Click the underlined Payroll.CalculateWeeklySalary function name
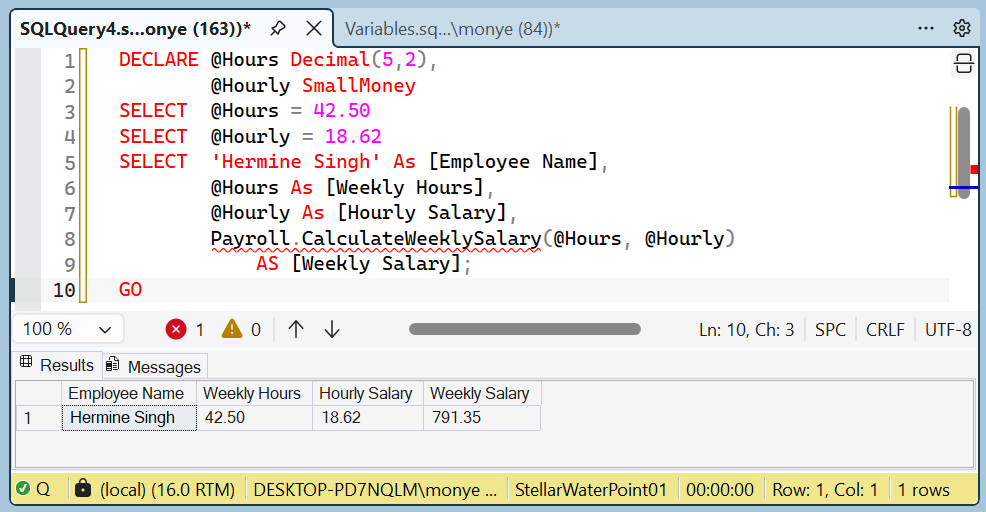 click(375, 239)
